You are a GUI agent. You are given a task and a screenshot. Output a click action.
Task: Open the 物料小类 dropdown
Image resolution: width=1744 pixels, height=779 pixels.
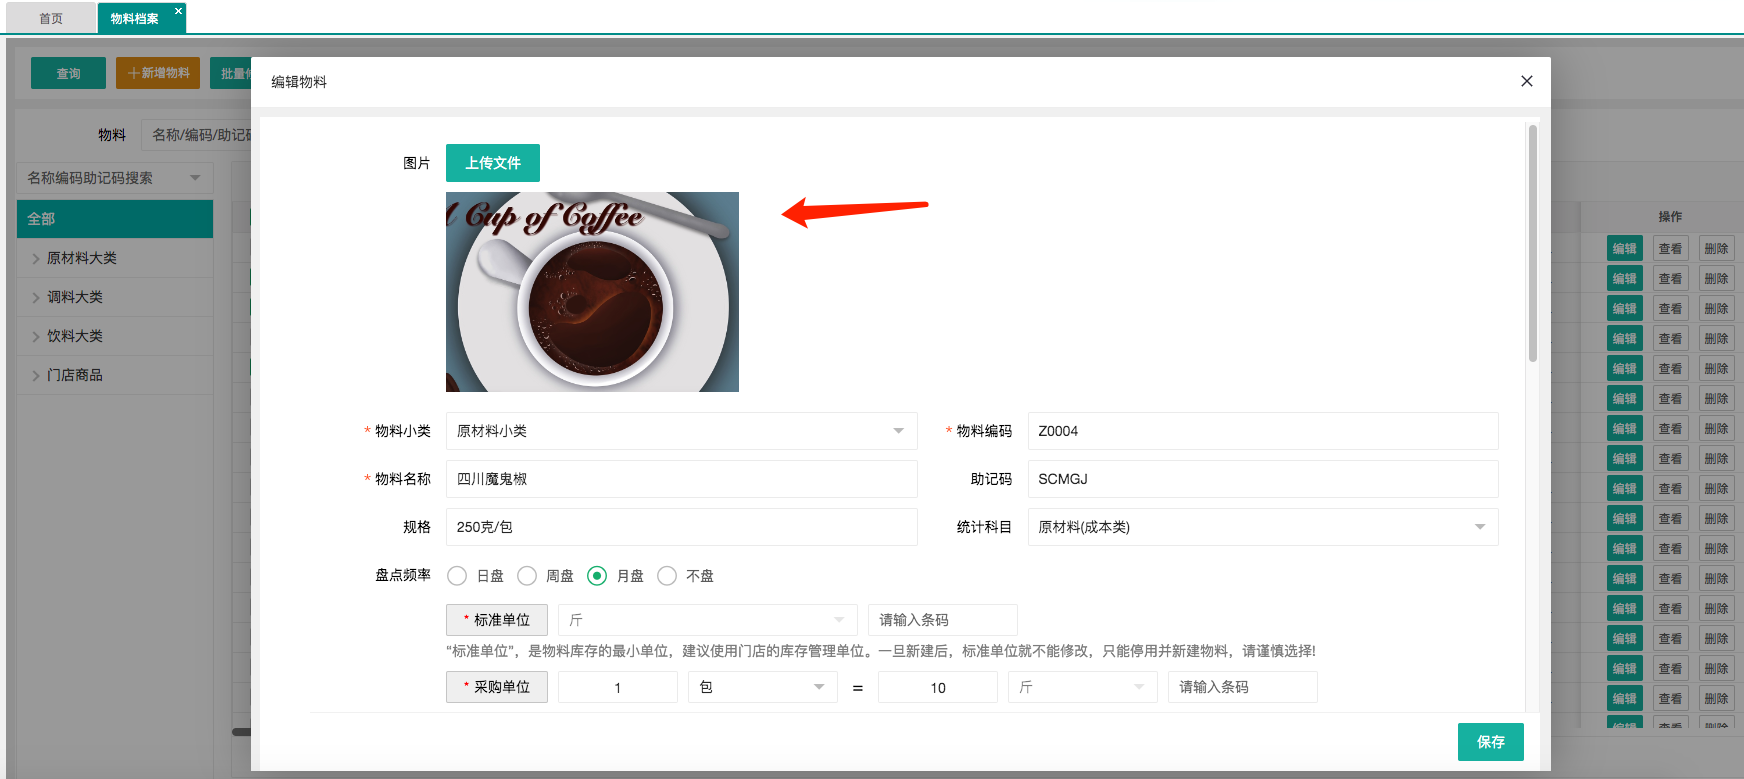pyautogui.click(x=681, y=431)
